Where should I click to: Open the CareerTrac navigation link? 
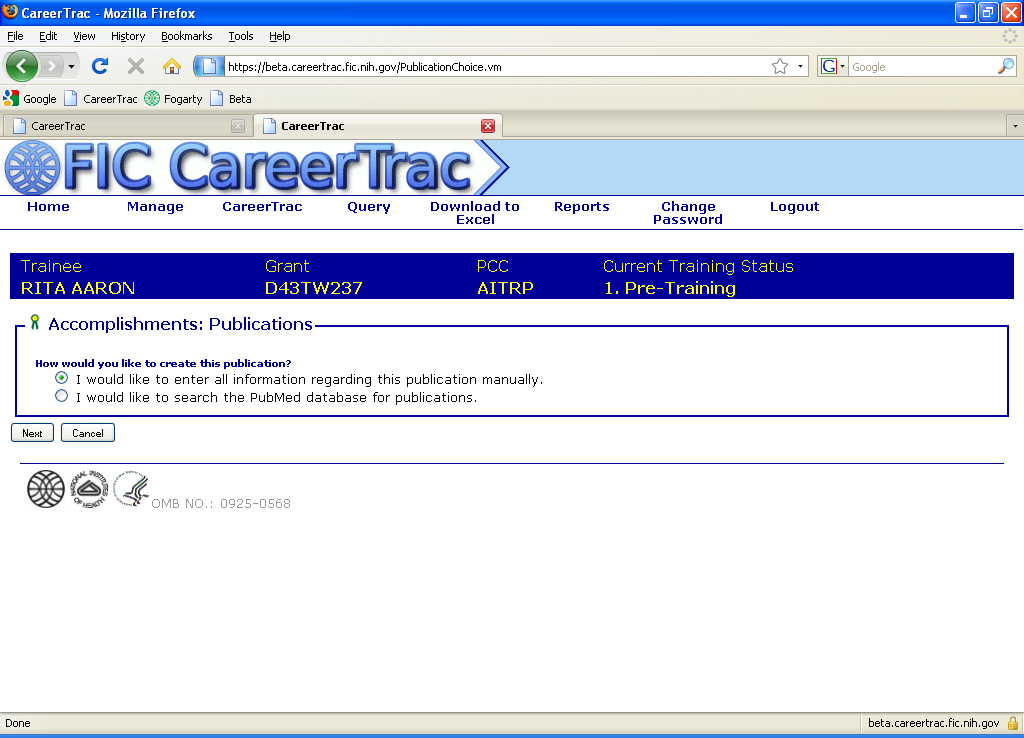click(x=262, y=206)
